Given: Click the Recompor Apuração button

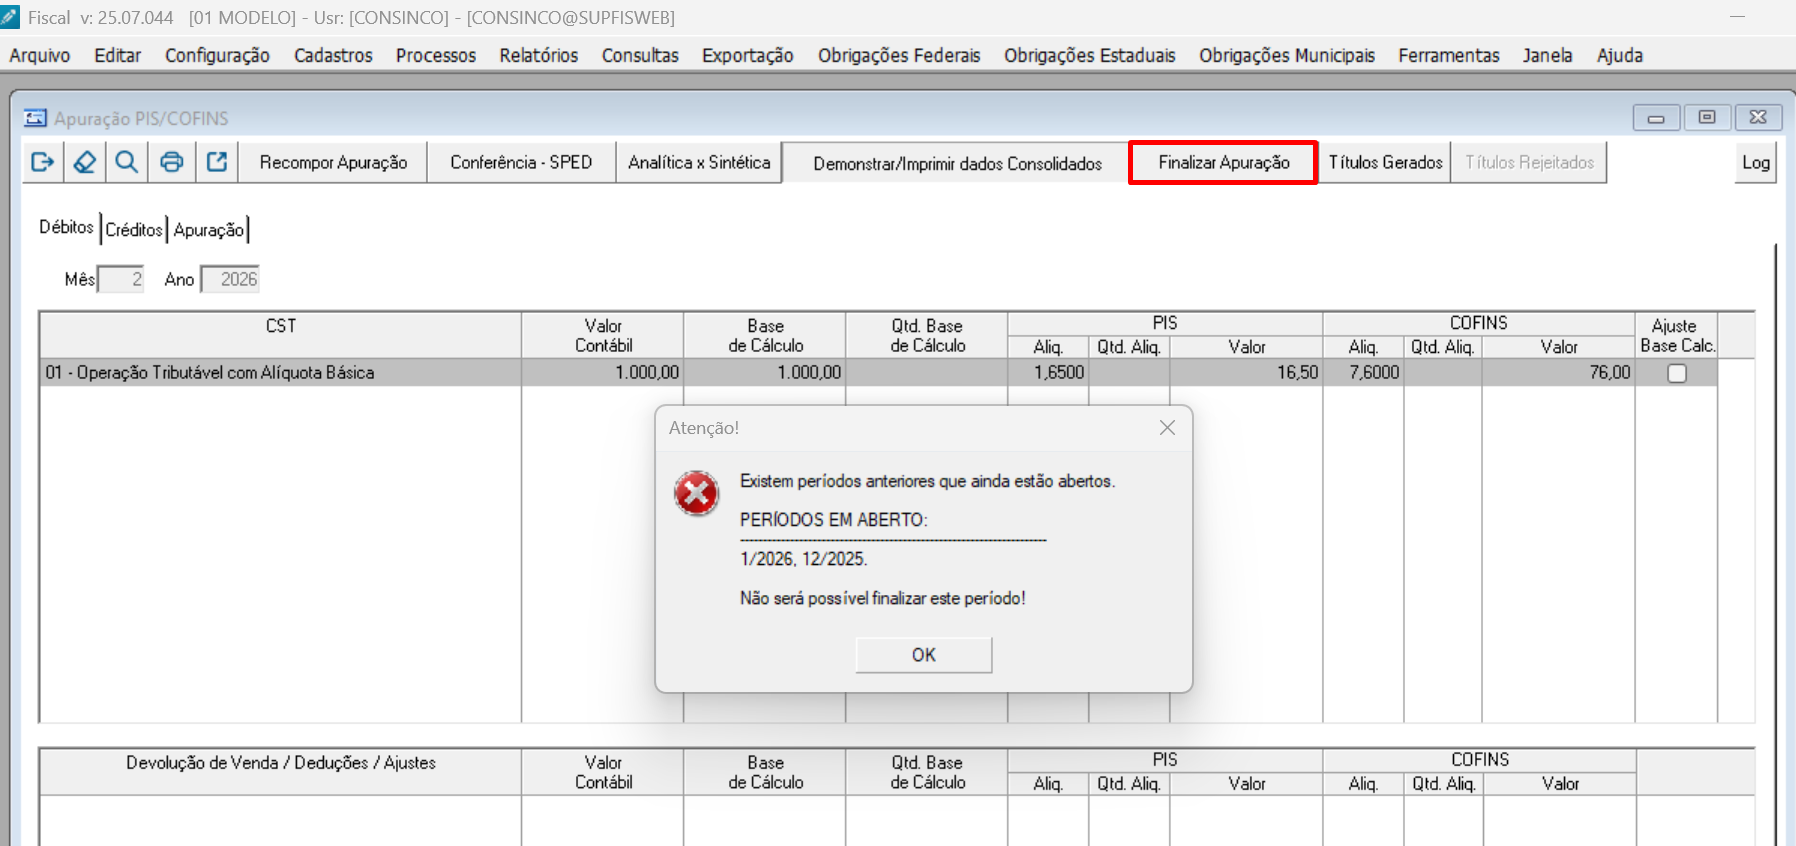Looking at the screenshot, I should tap(333, 162).
